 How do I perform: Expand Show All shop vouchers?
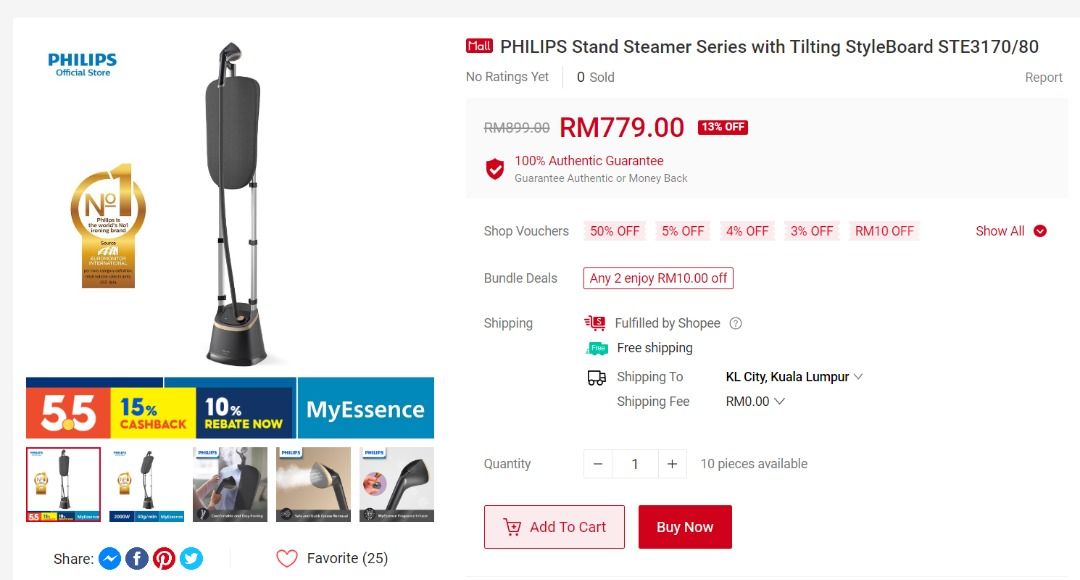click(x=1011, y=231)
